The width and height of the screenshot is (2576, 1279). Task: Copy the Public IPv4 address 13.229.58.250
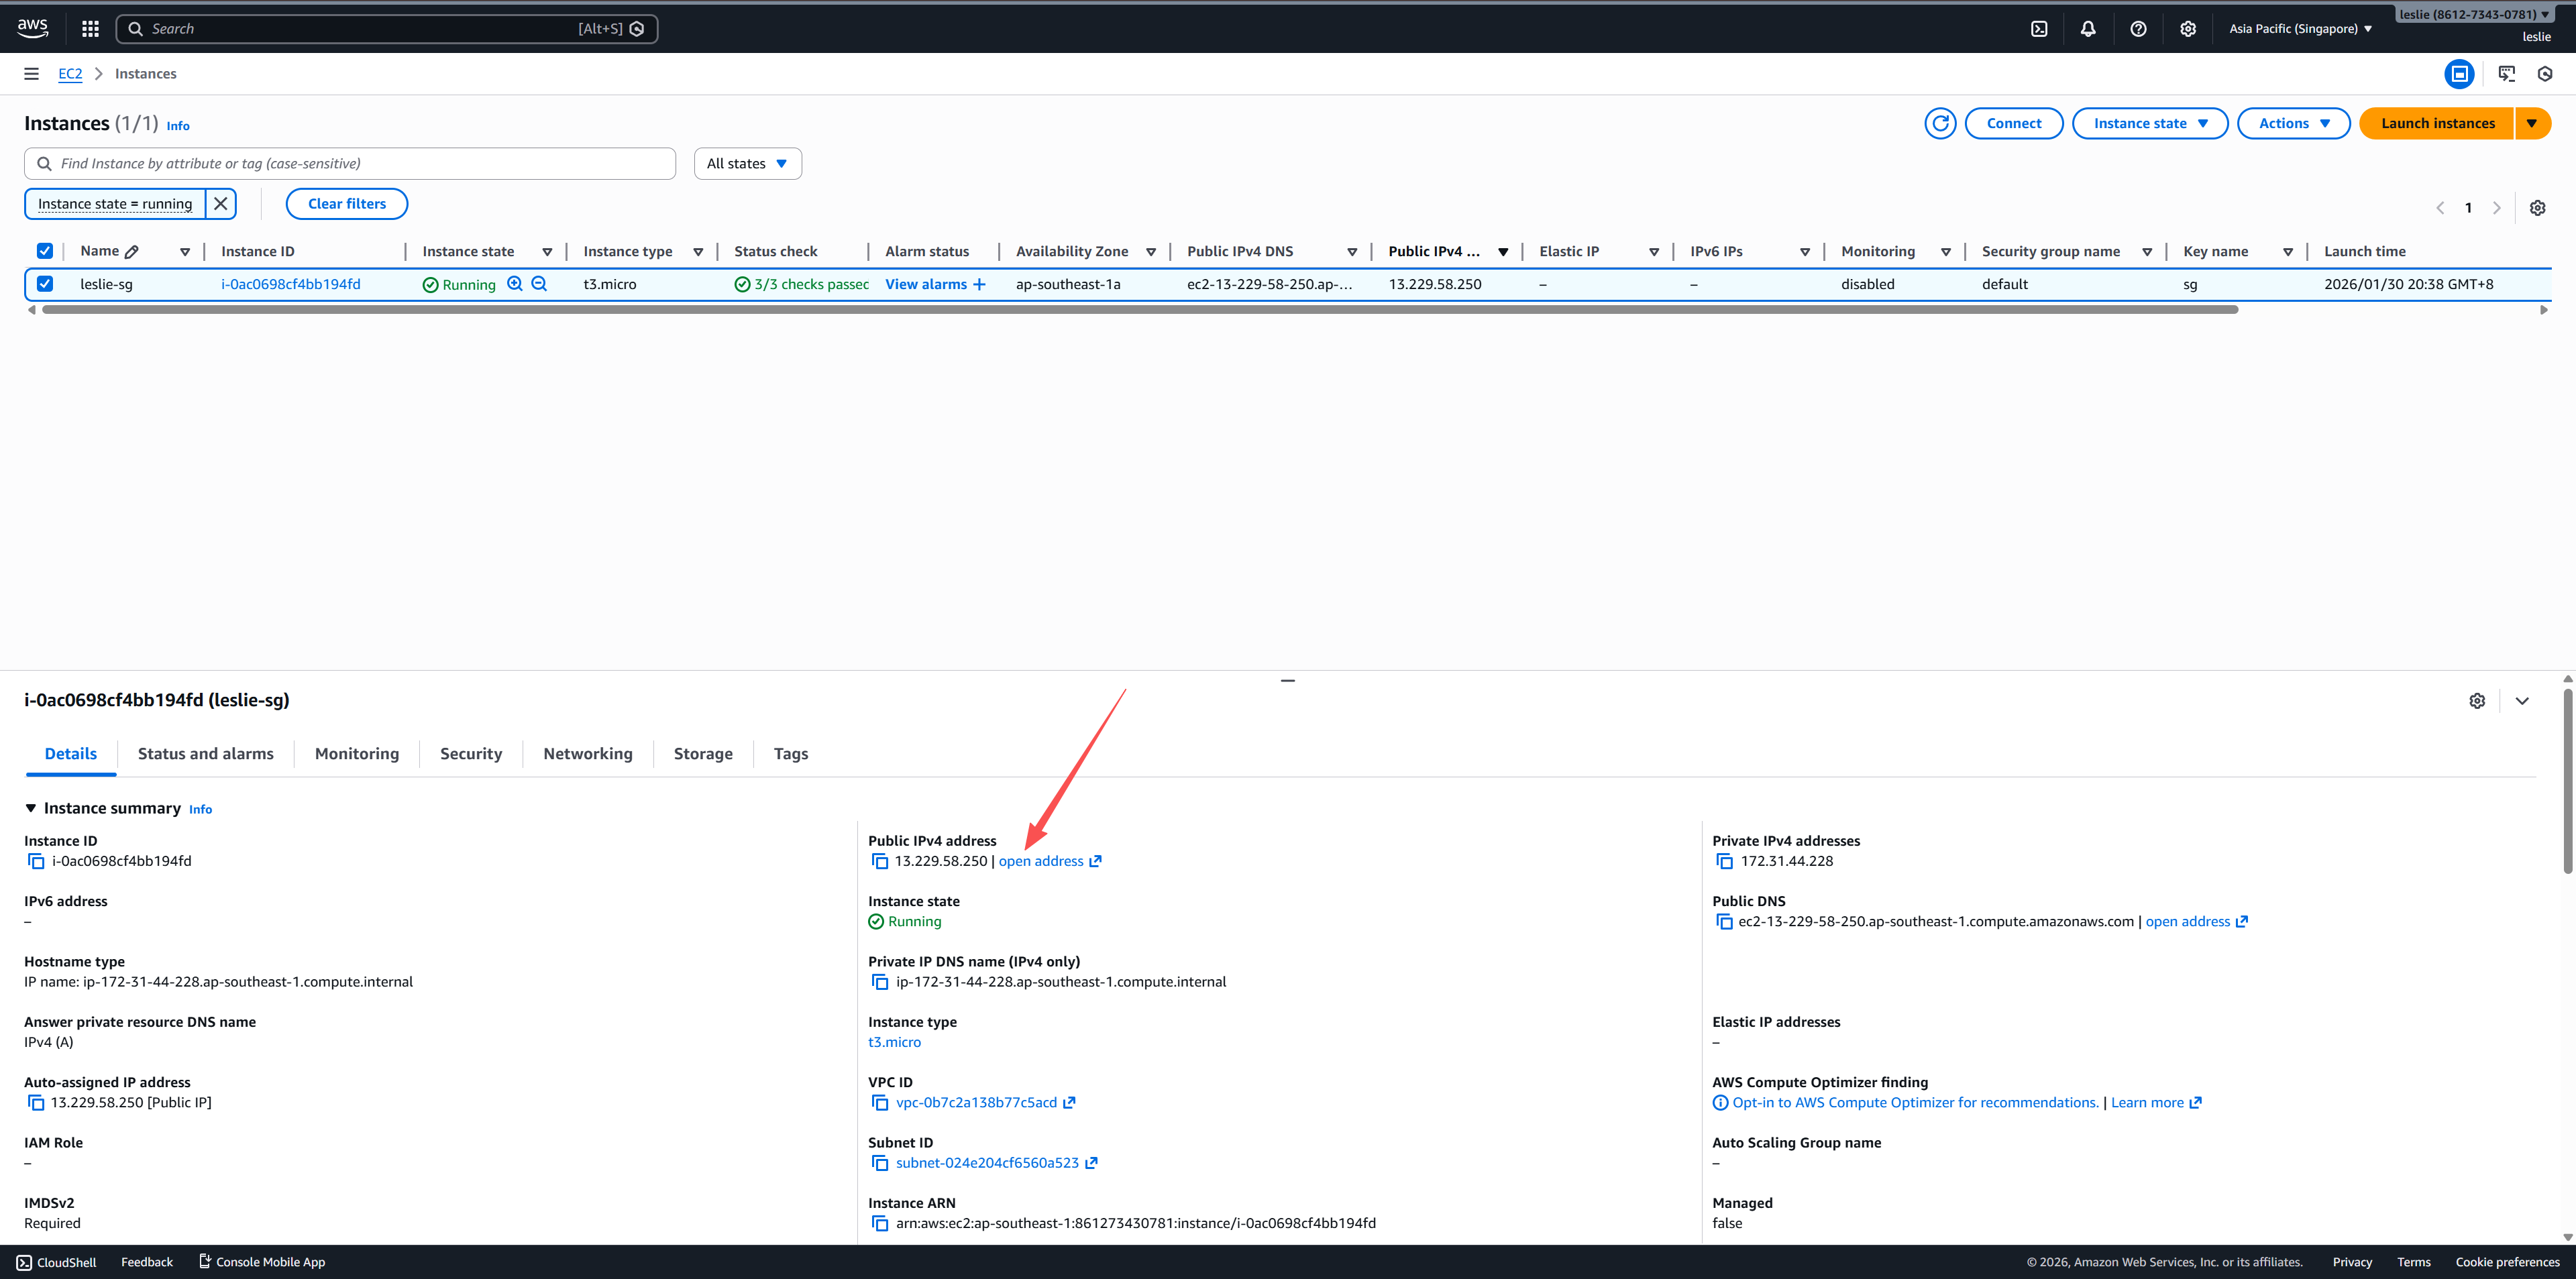click(x=880, y=861)
